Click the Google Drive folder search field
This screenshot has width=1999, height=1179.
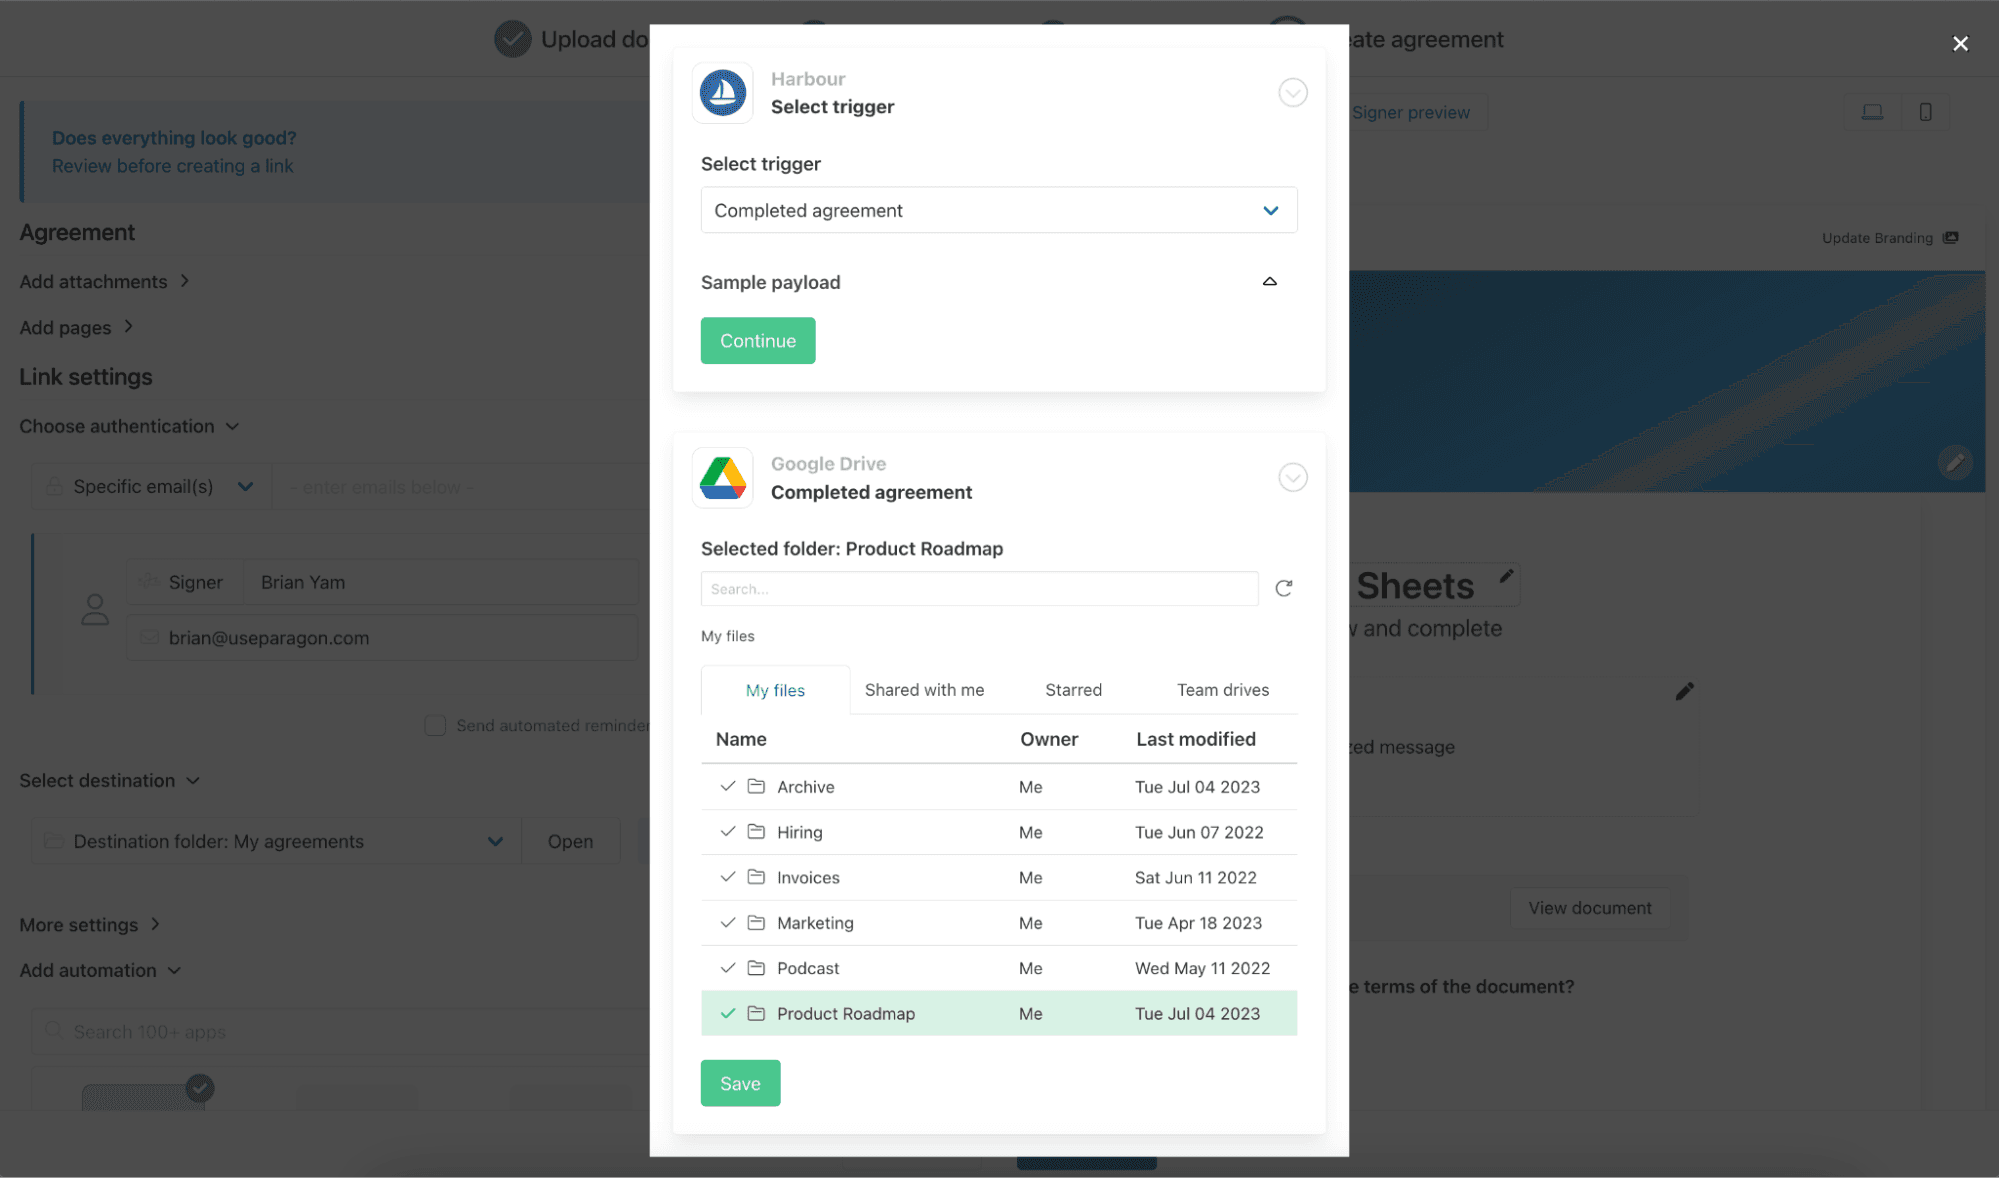pos(978,589)
